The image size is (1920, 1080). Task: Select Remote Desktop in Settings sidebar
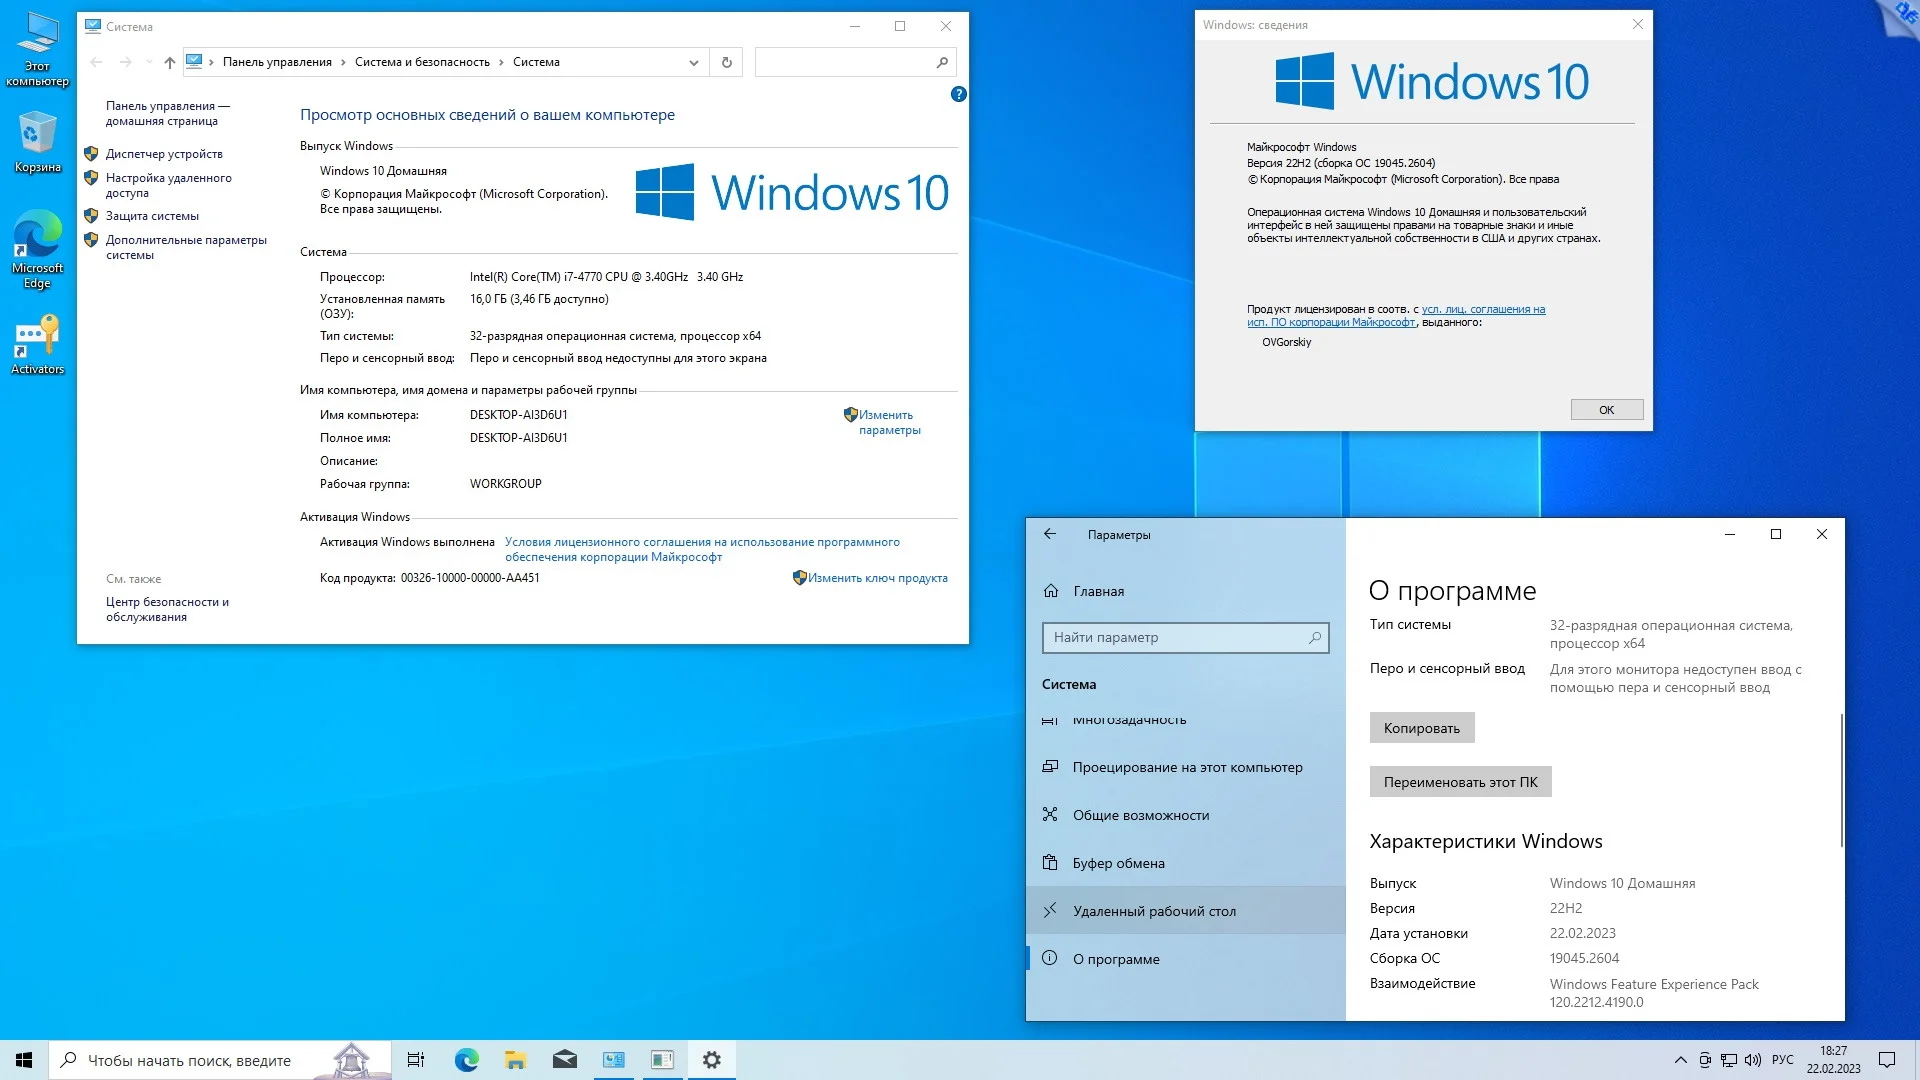point(1154,911)
